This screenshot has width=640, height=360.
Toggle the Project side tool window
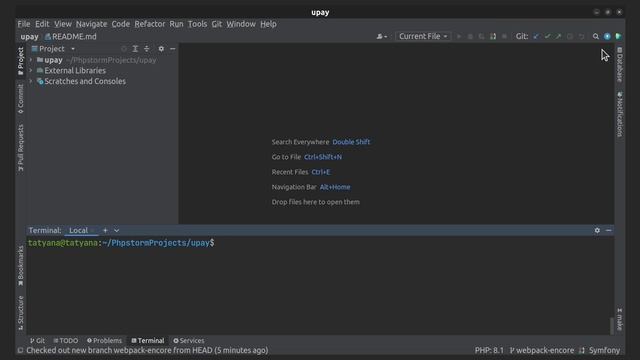[20, 61]
